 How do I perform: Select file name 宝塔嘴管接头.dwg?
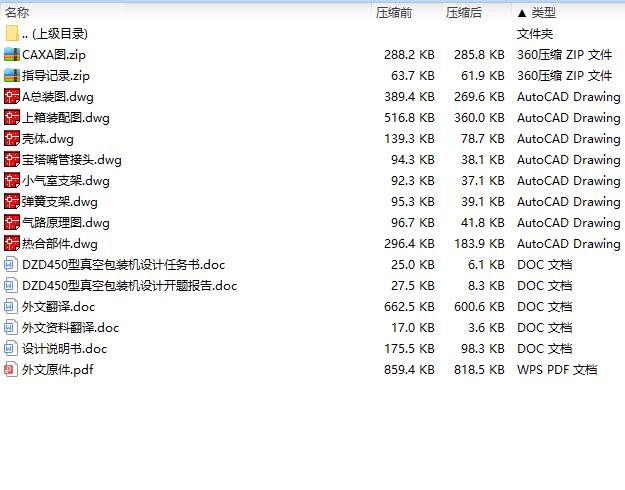[72, 160]
